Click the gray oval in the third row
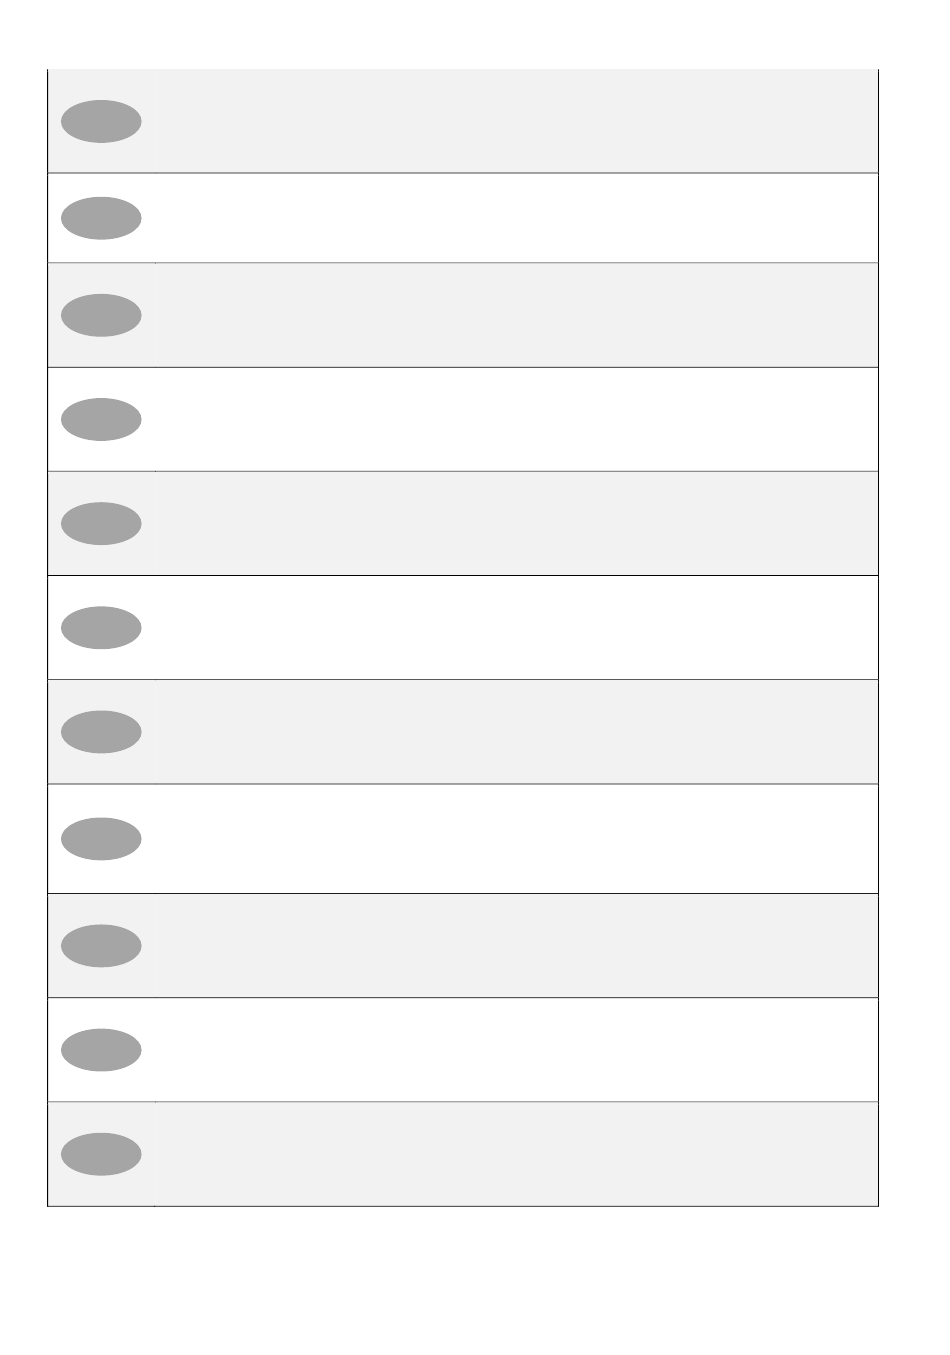 (101, 315)
